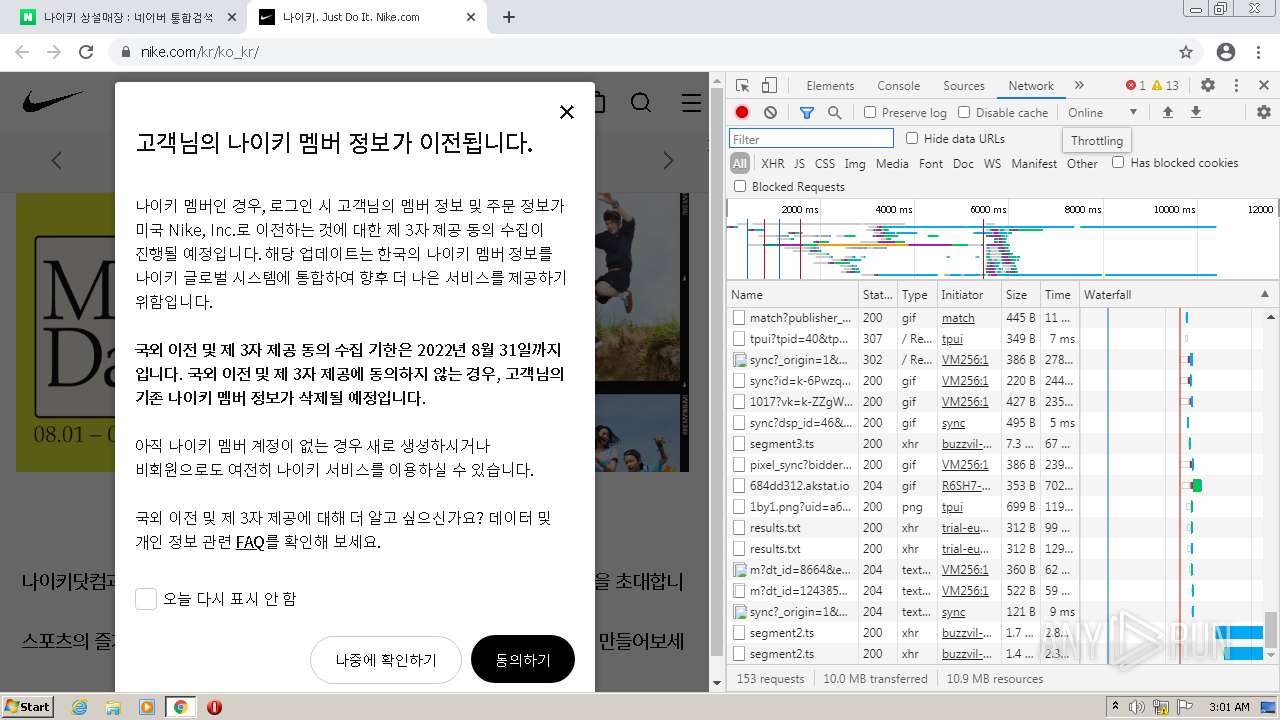Image resolution: width=1280 pixels, height=720 pixels.
Task: Click the 나중에 확인하기 button
Action: (x=386, y=660)
